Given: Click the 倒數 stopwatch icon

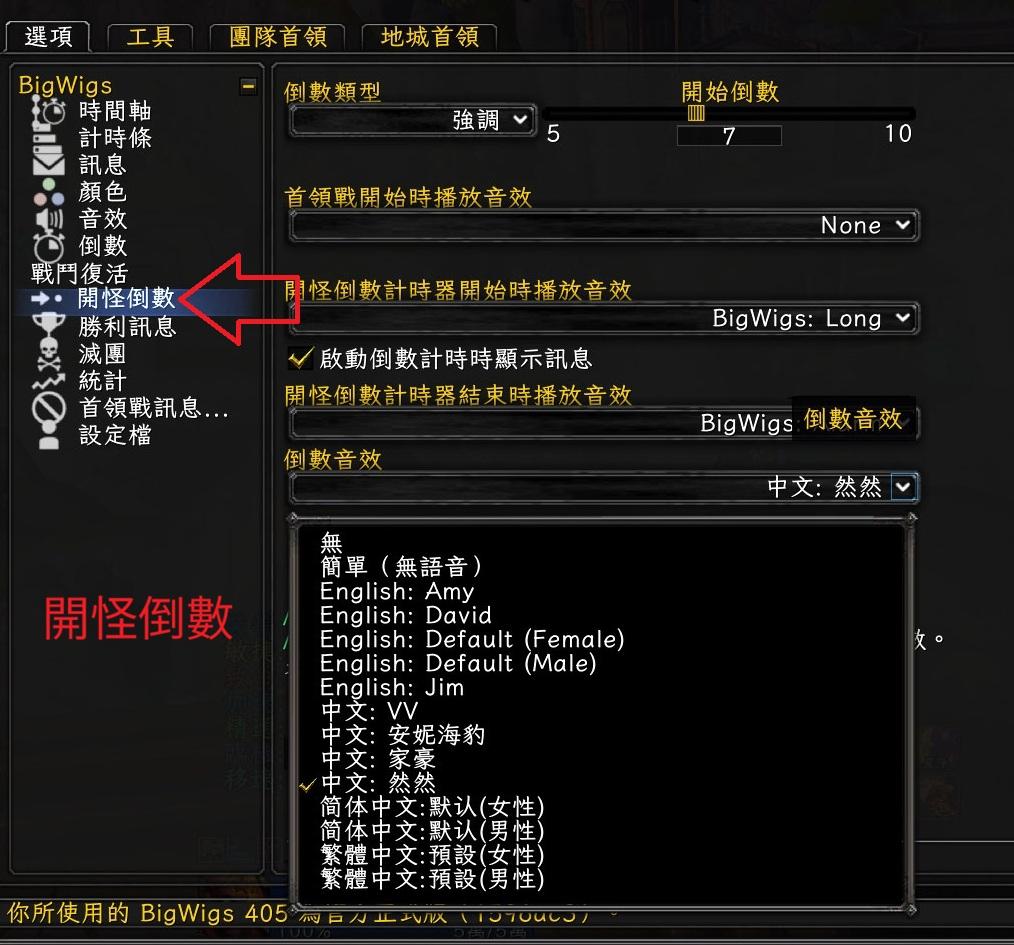Looking at the screenshot, I should point(49,246).
